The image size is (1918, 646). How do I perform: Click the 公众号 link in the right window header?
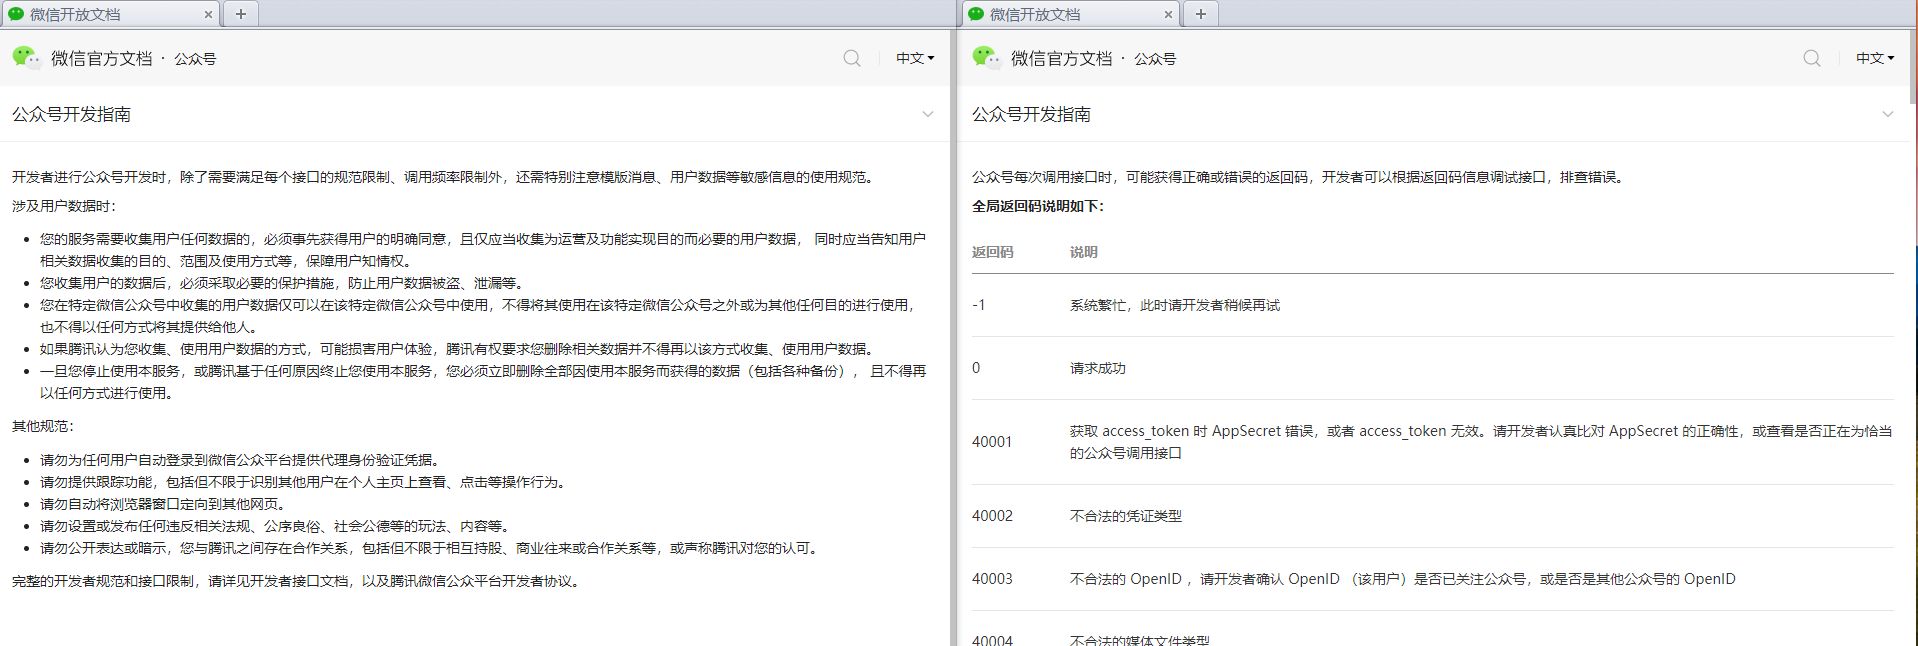pos(1155,59)
